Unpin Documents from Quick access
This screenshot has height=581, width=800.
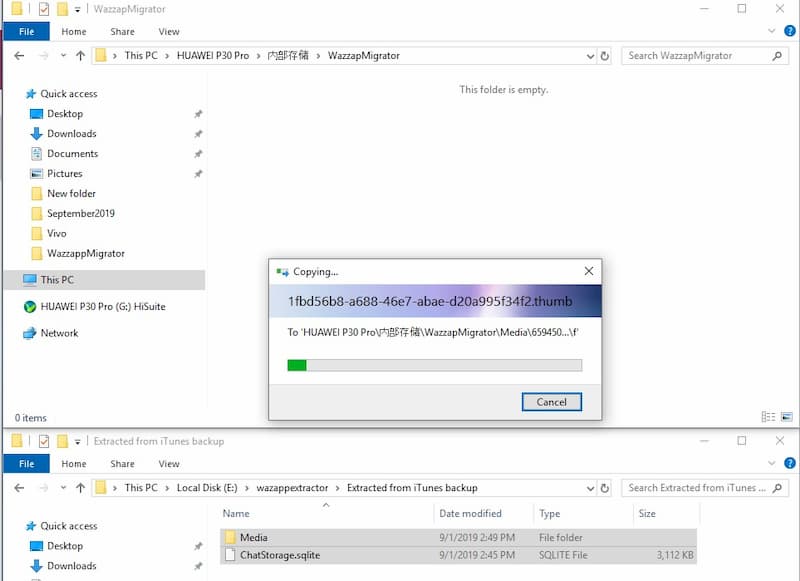198,154
